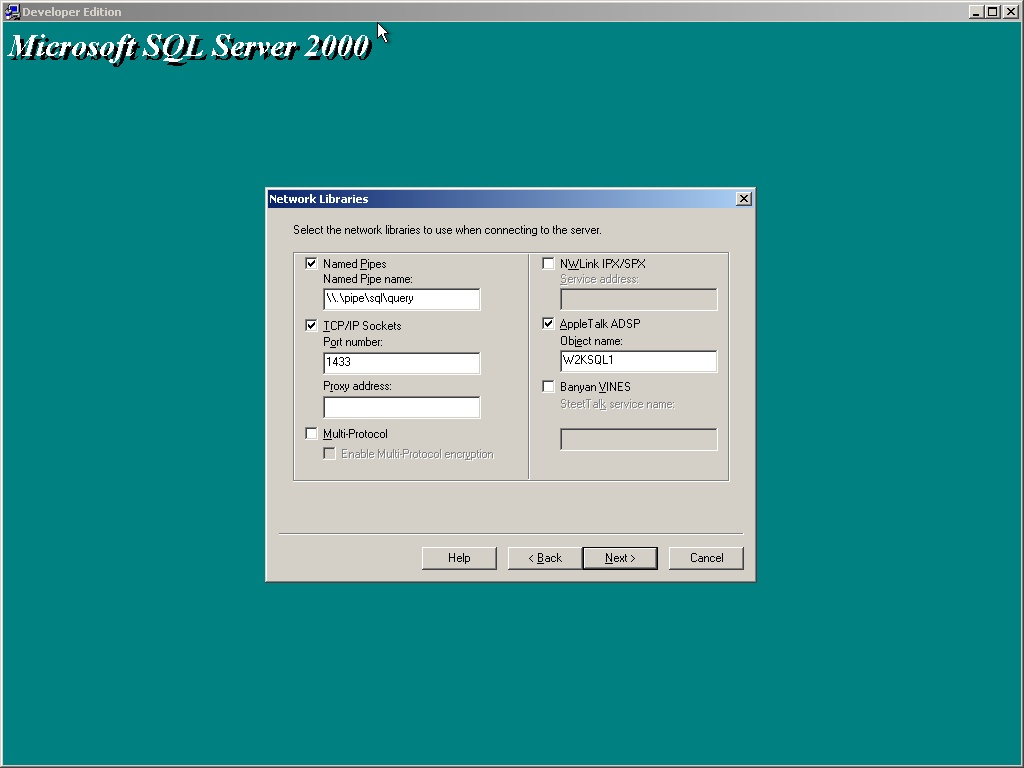
Task: Close the Network Libraries dialog
Action: pos(743,199)
